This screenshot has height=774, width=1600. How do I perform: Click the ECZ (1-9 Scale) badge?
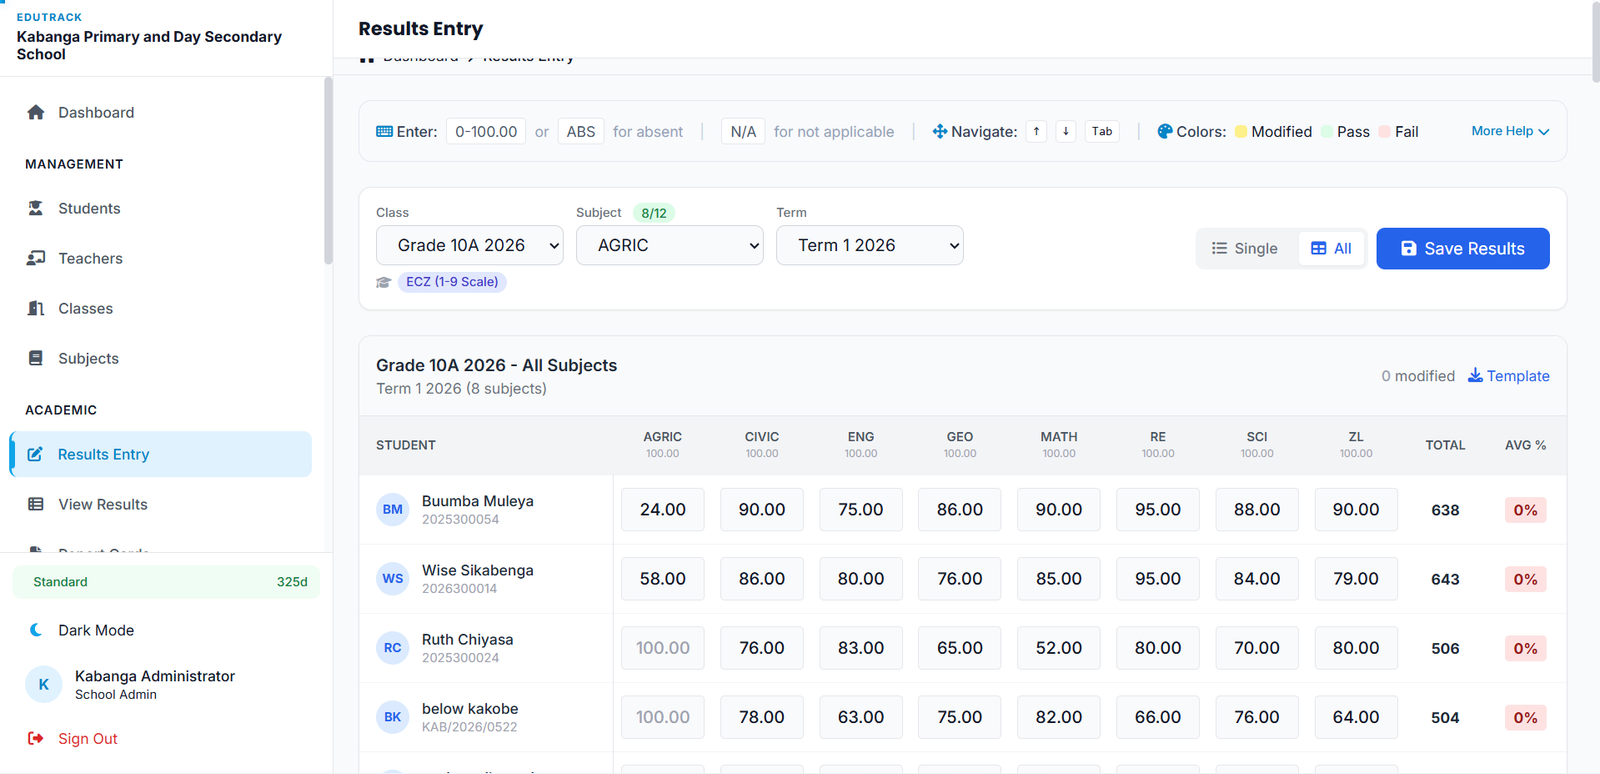click(x=452, y=282)
